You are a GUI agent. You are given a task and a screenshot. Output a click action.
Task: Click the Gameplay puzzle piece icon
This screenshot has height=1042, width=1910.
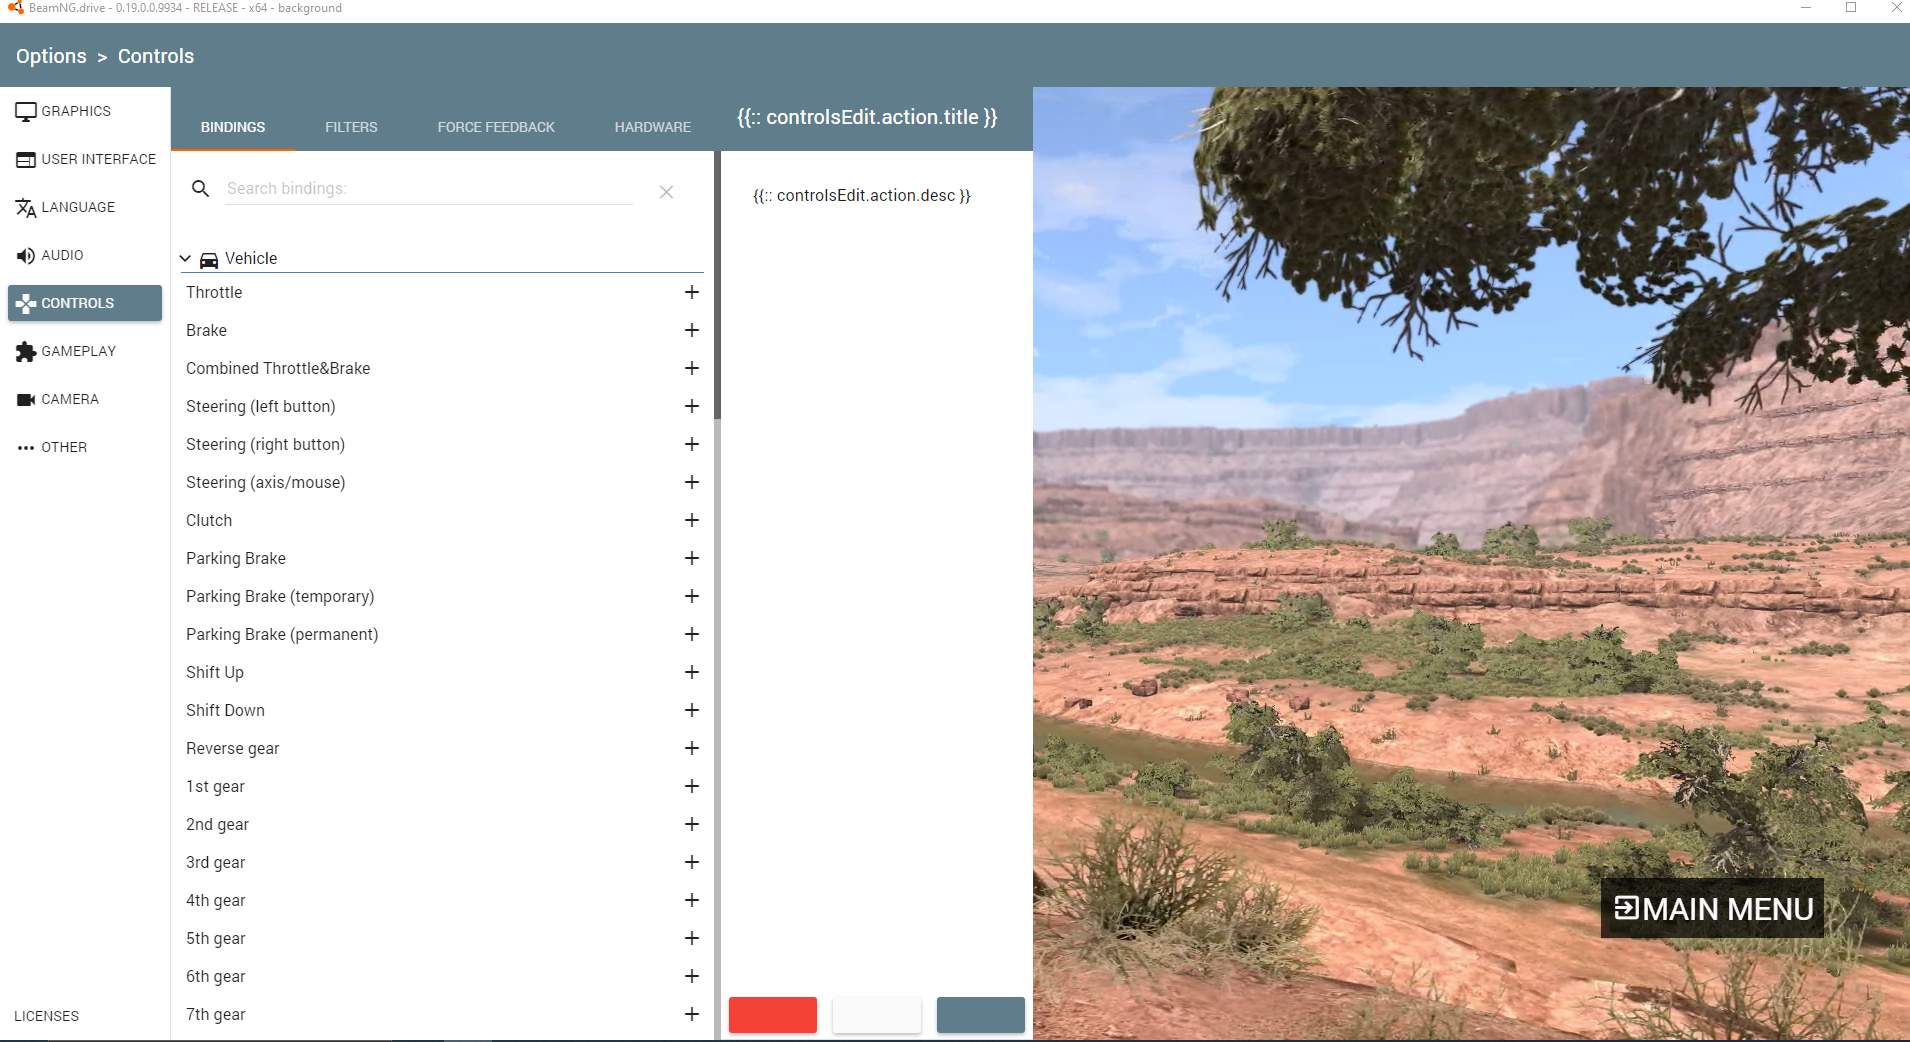(x=26, y=351)
